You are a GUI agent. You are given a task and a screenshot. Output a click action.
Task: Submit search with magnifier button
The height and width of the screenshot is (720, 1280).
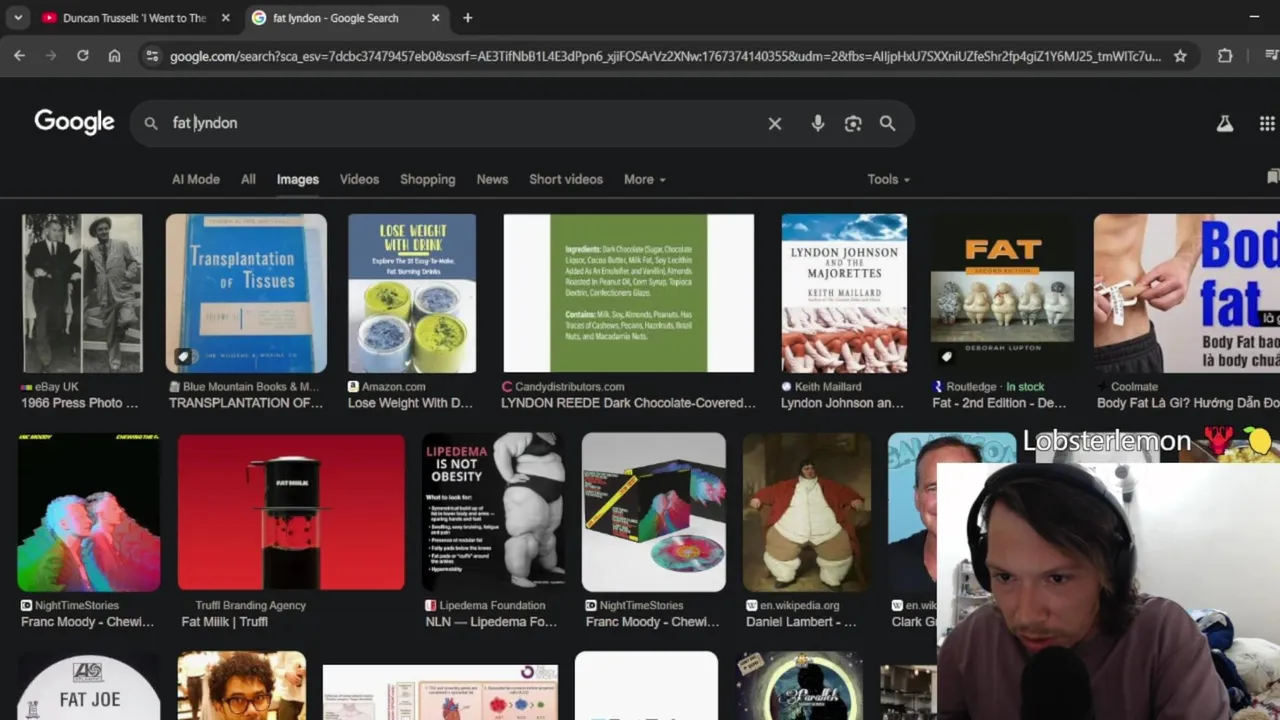point(887,123)
